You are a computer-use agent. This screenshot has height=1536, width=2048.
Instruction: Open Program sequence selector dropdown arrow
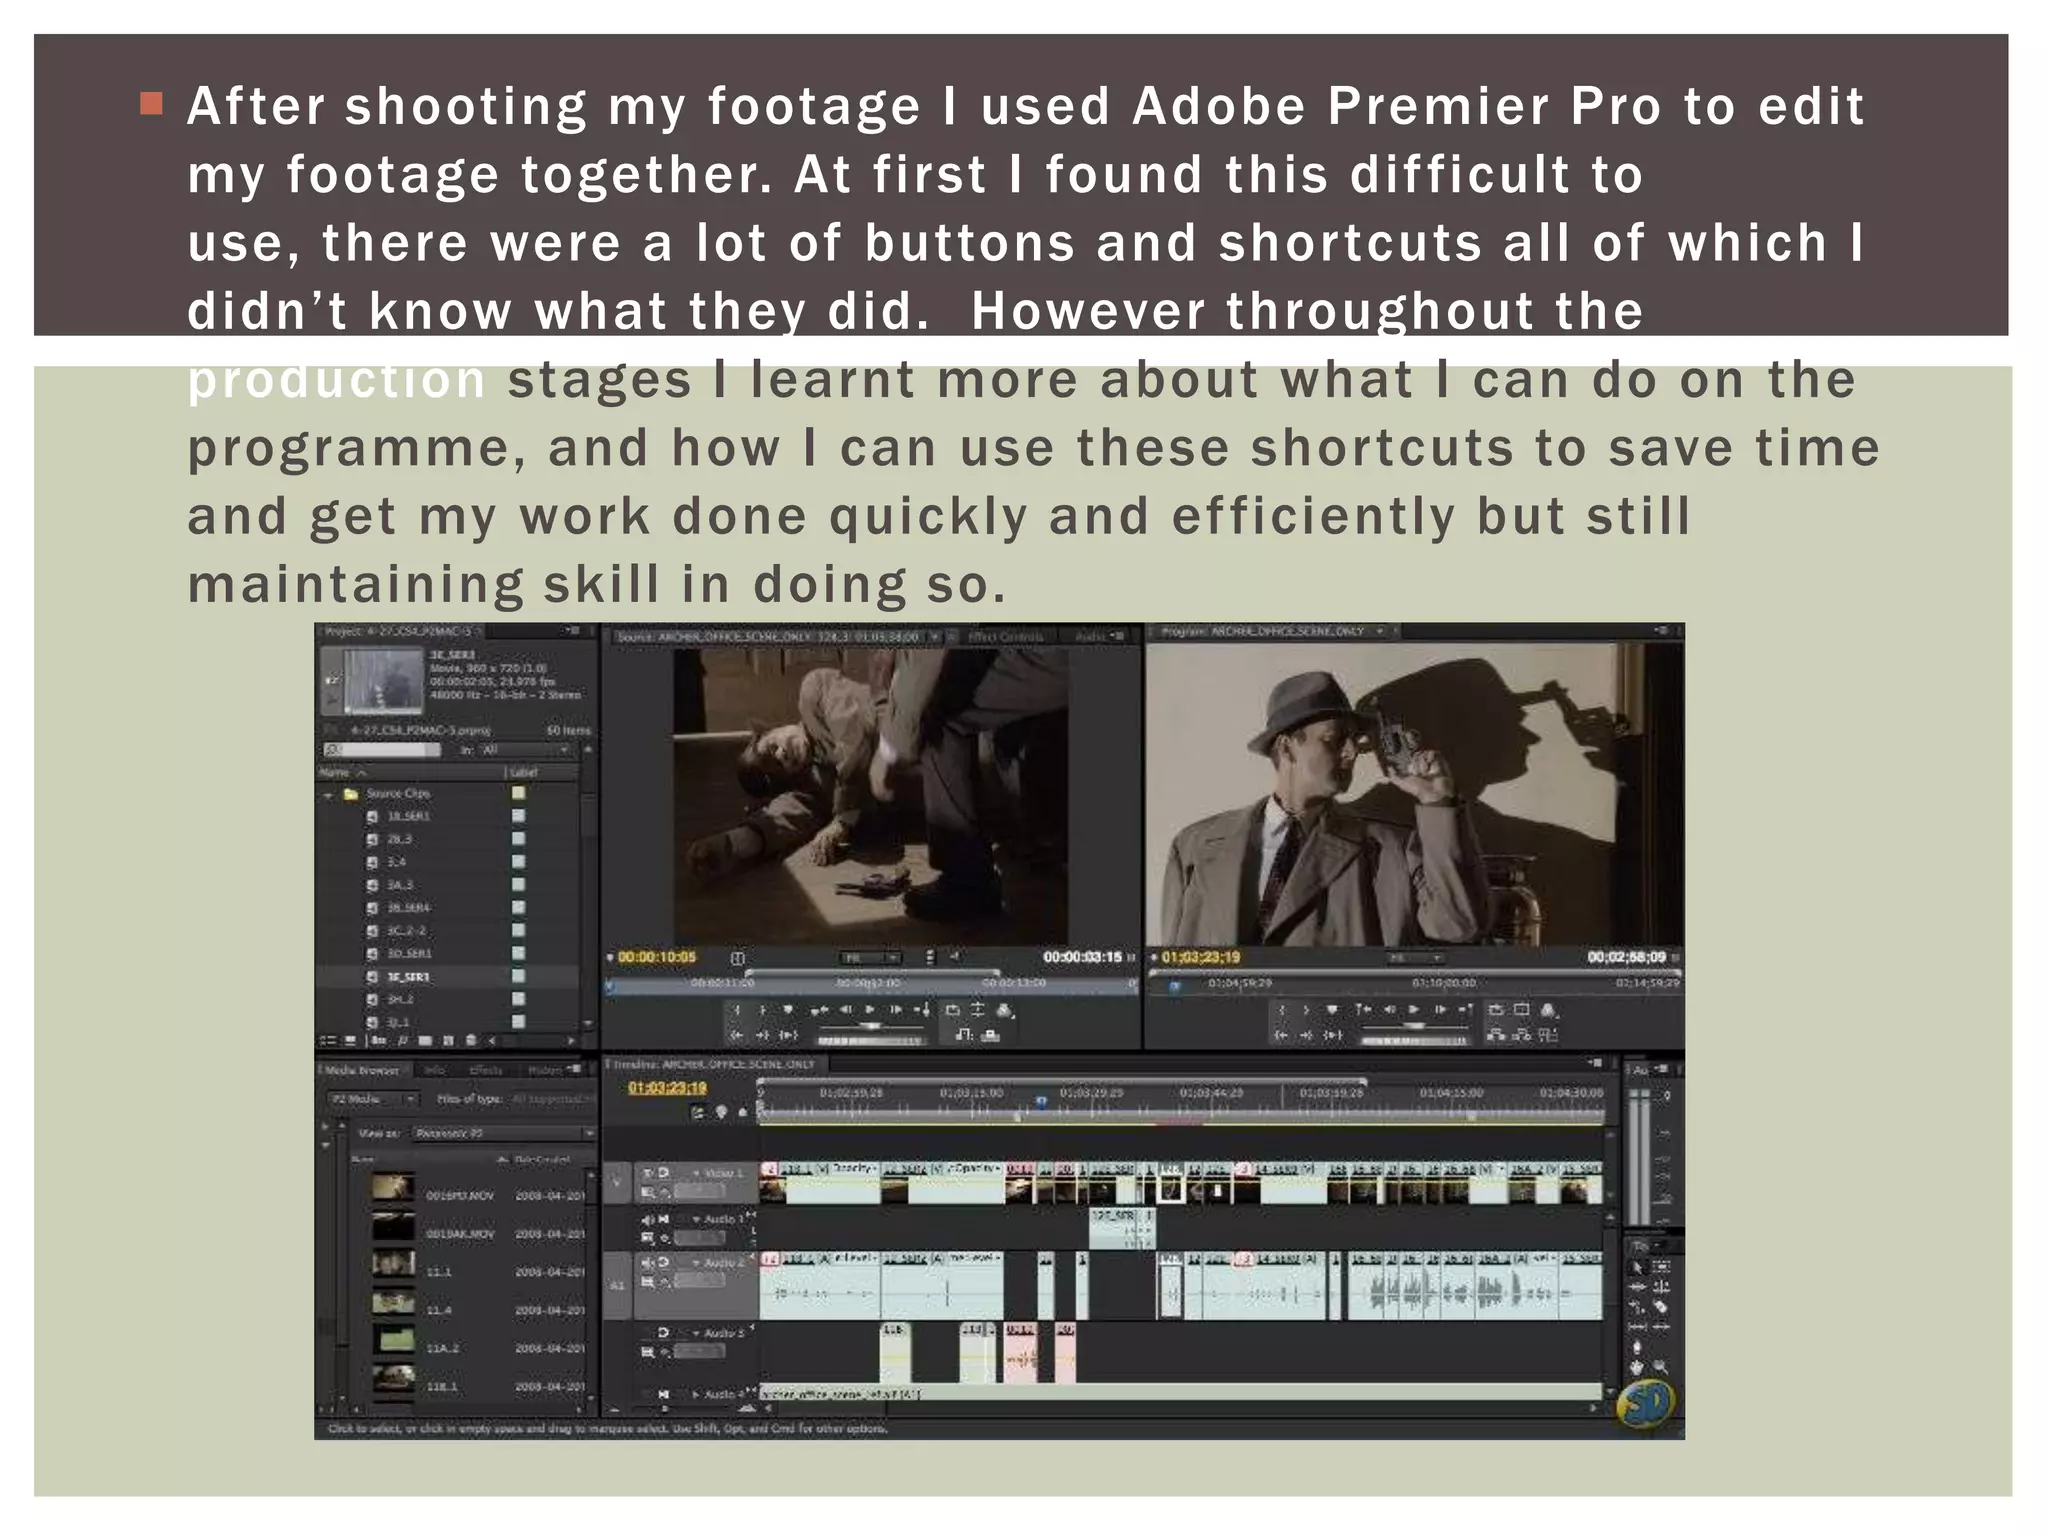[x=1380, y=632]
